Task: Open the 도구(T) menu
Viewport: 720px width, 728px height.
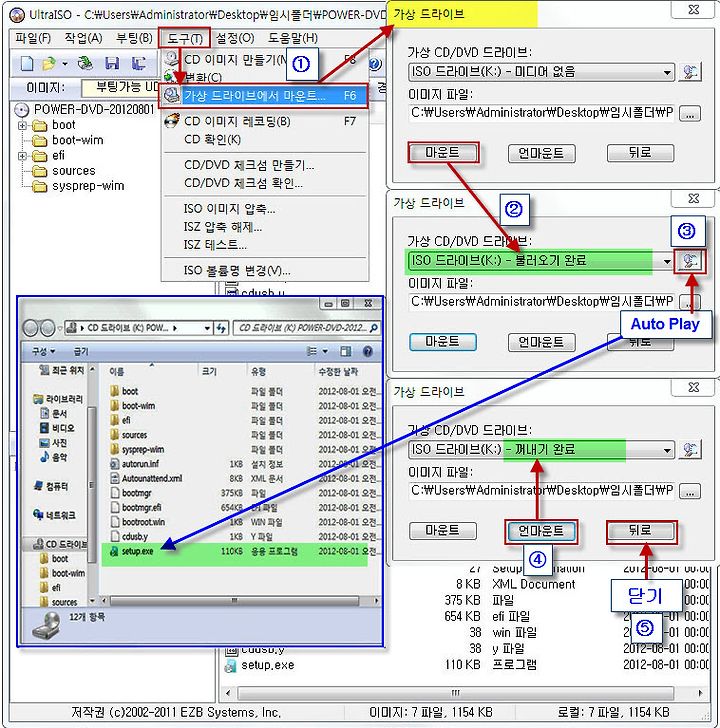Action: tap(185, 39)
